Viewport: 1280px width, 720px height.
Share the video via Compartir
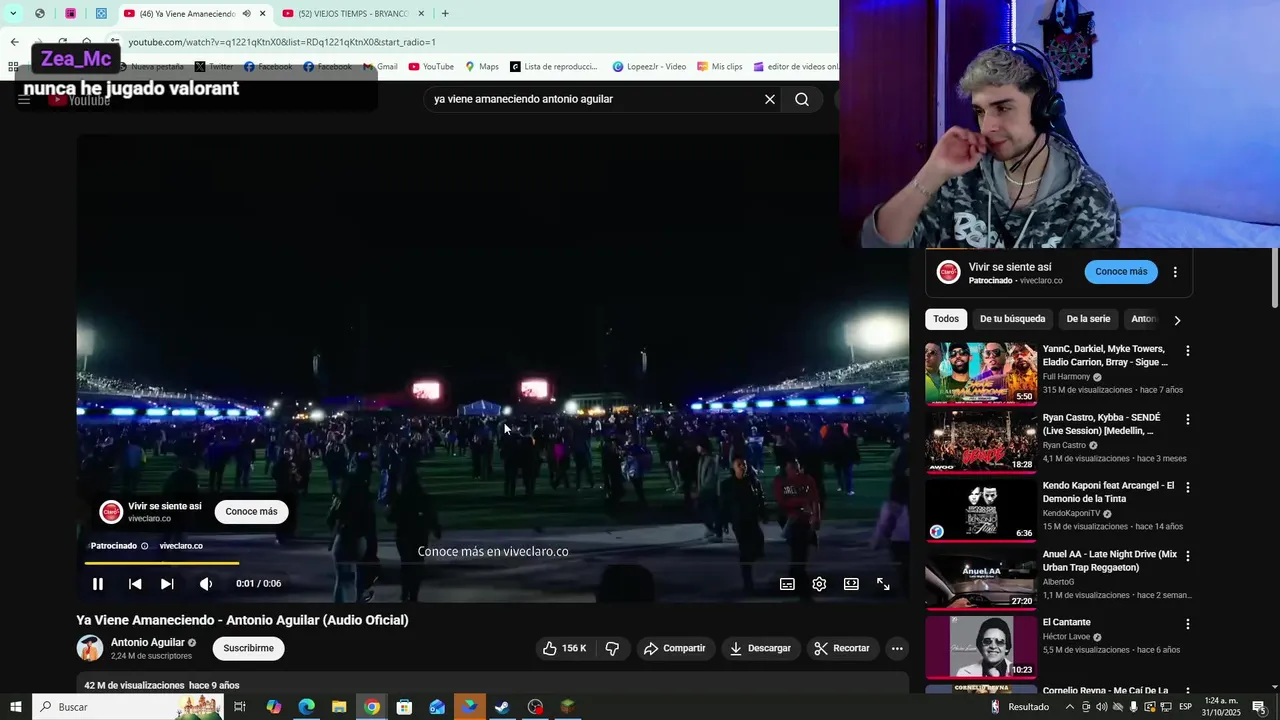tap(675, 648)
